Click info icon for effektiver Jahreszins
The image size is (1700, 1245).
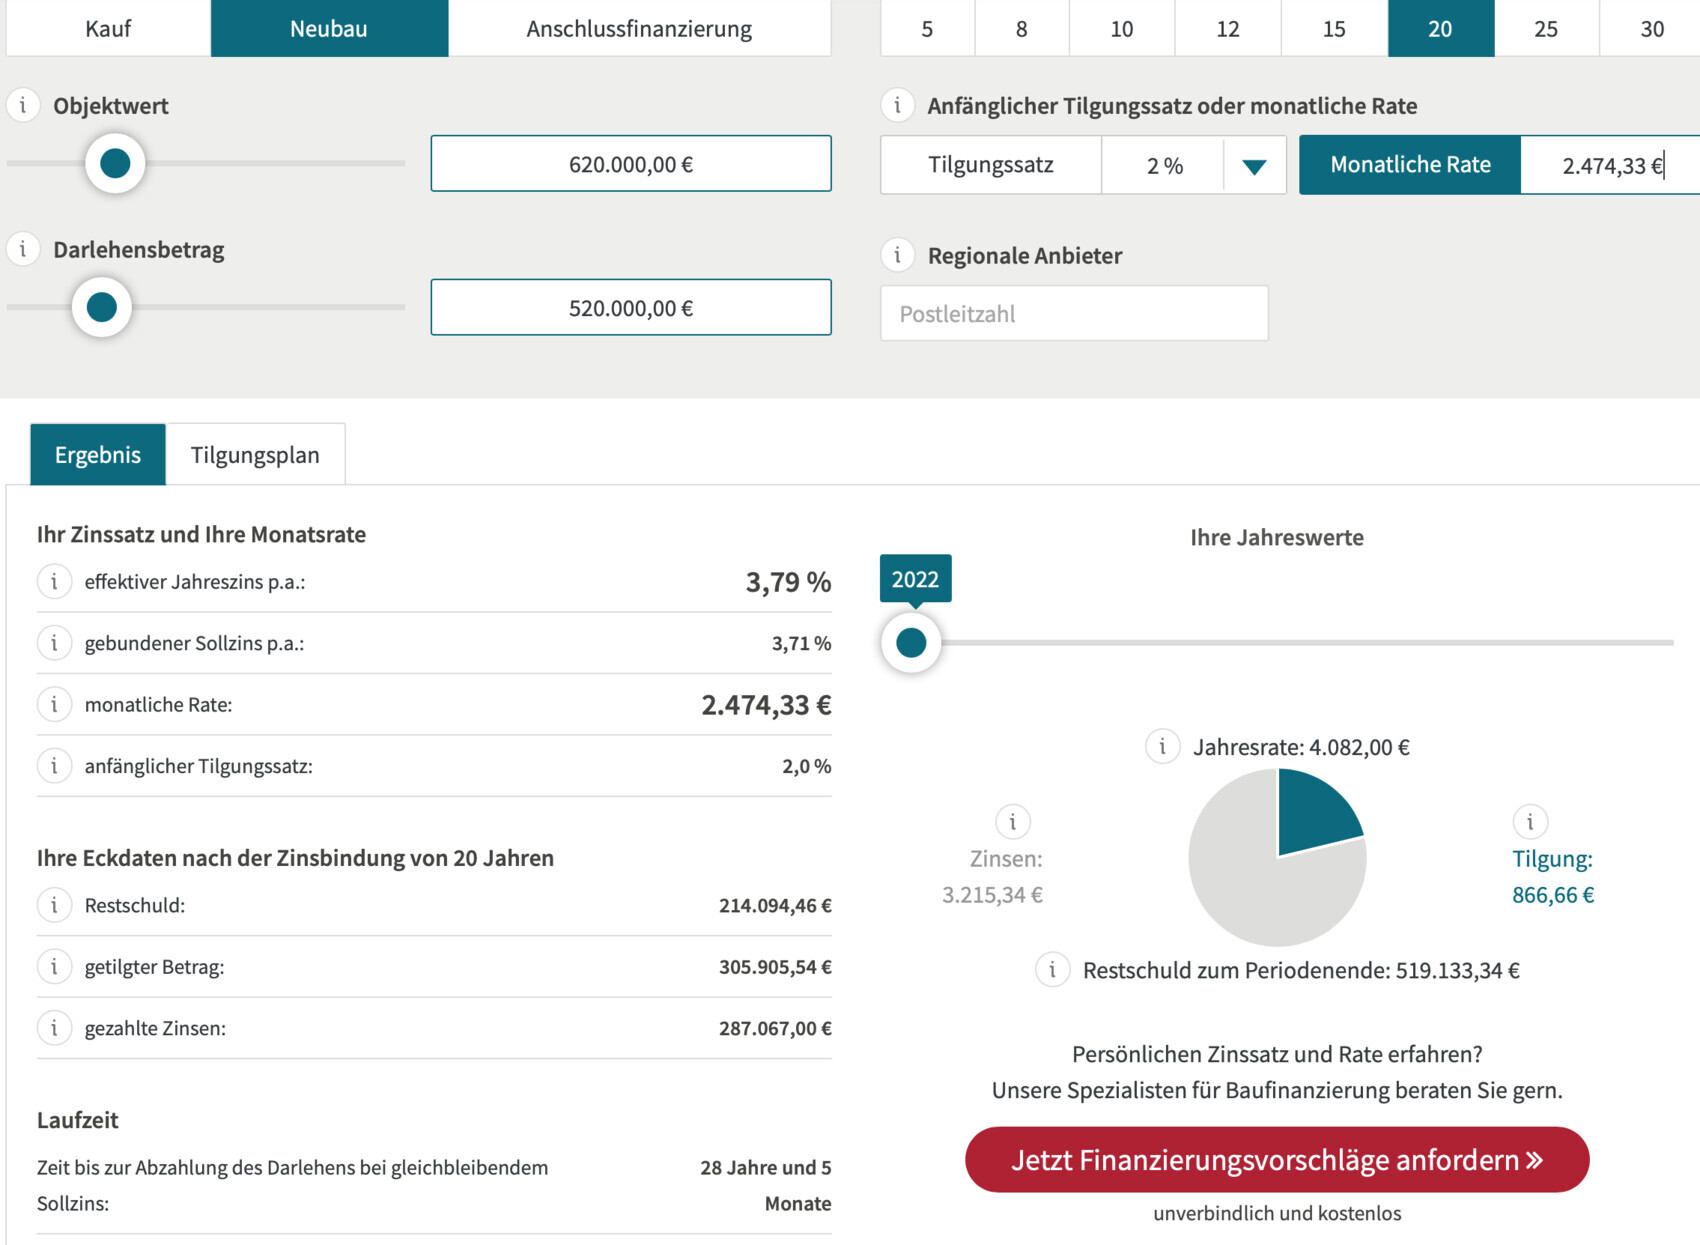[54, 581]
